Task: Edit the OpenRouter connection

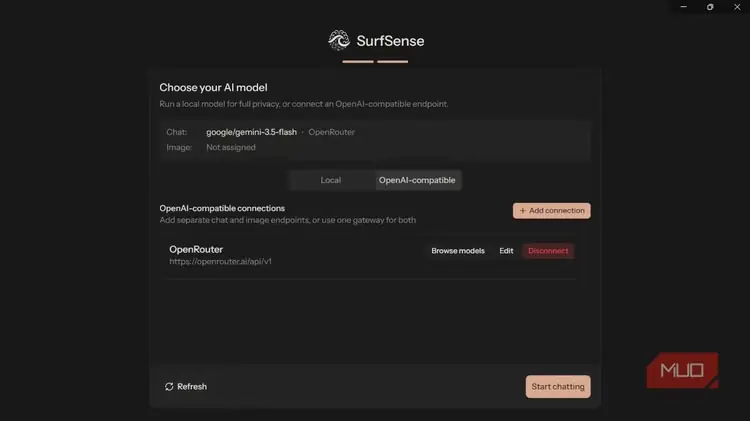Action: pyautogui.click(x=506, y=251)
